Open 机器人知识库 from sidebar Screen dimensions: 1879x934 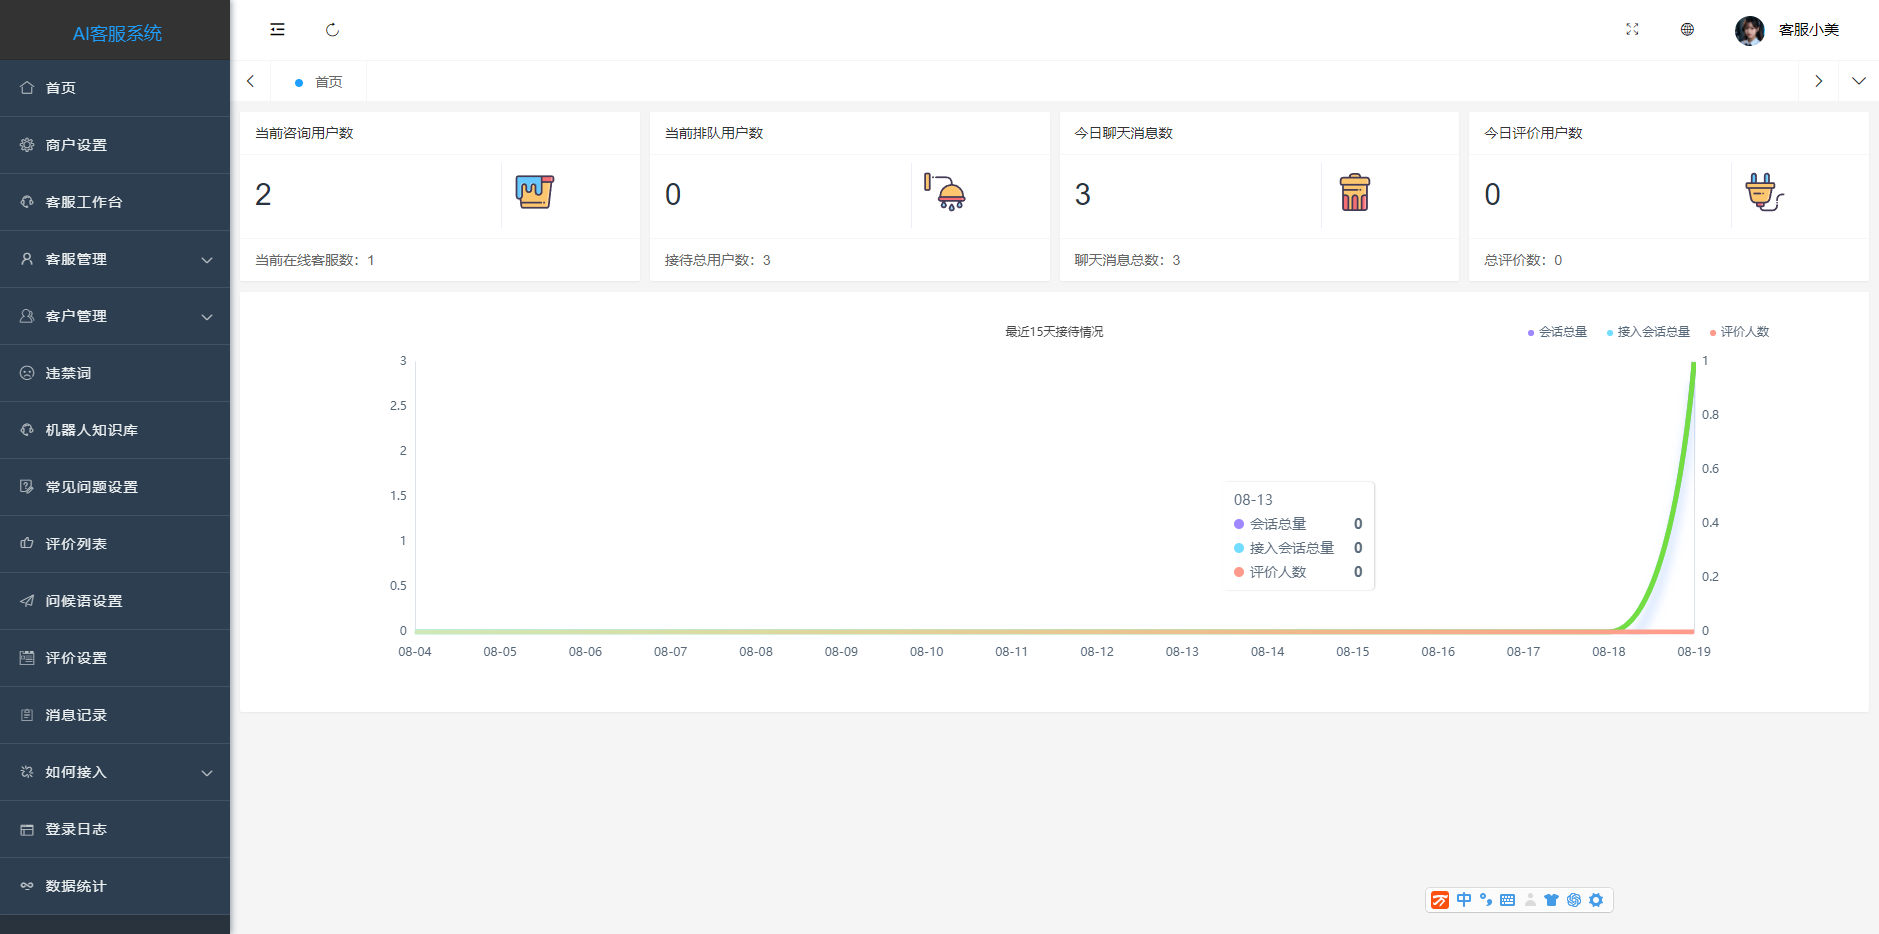(x=92, y=430)
